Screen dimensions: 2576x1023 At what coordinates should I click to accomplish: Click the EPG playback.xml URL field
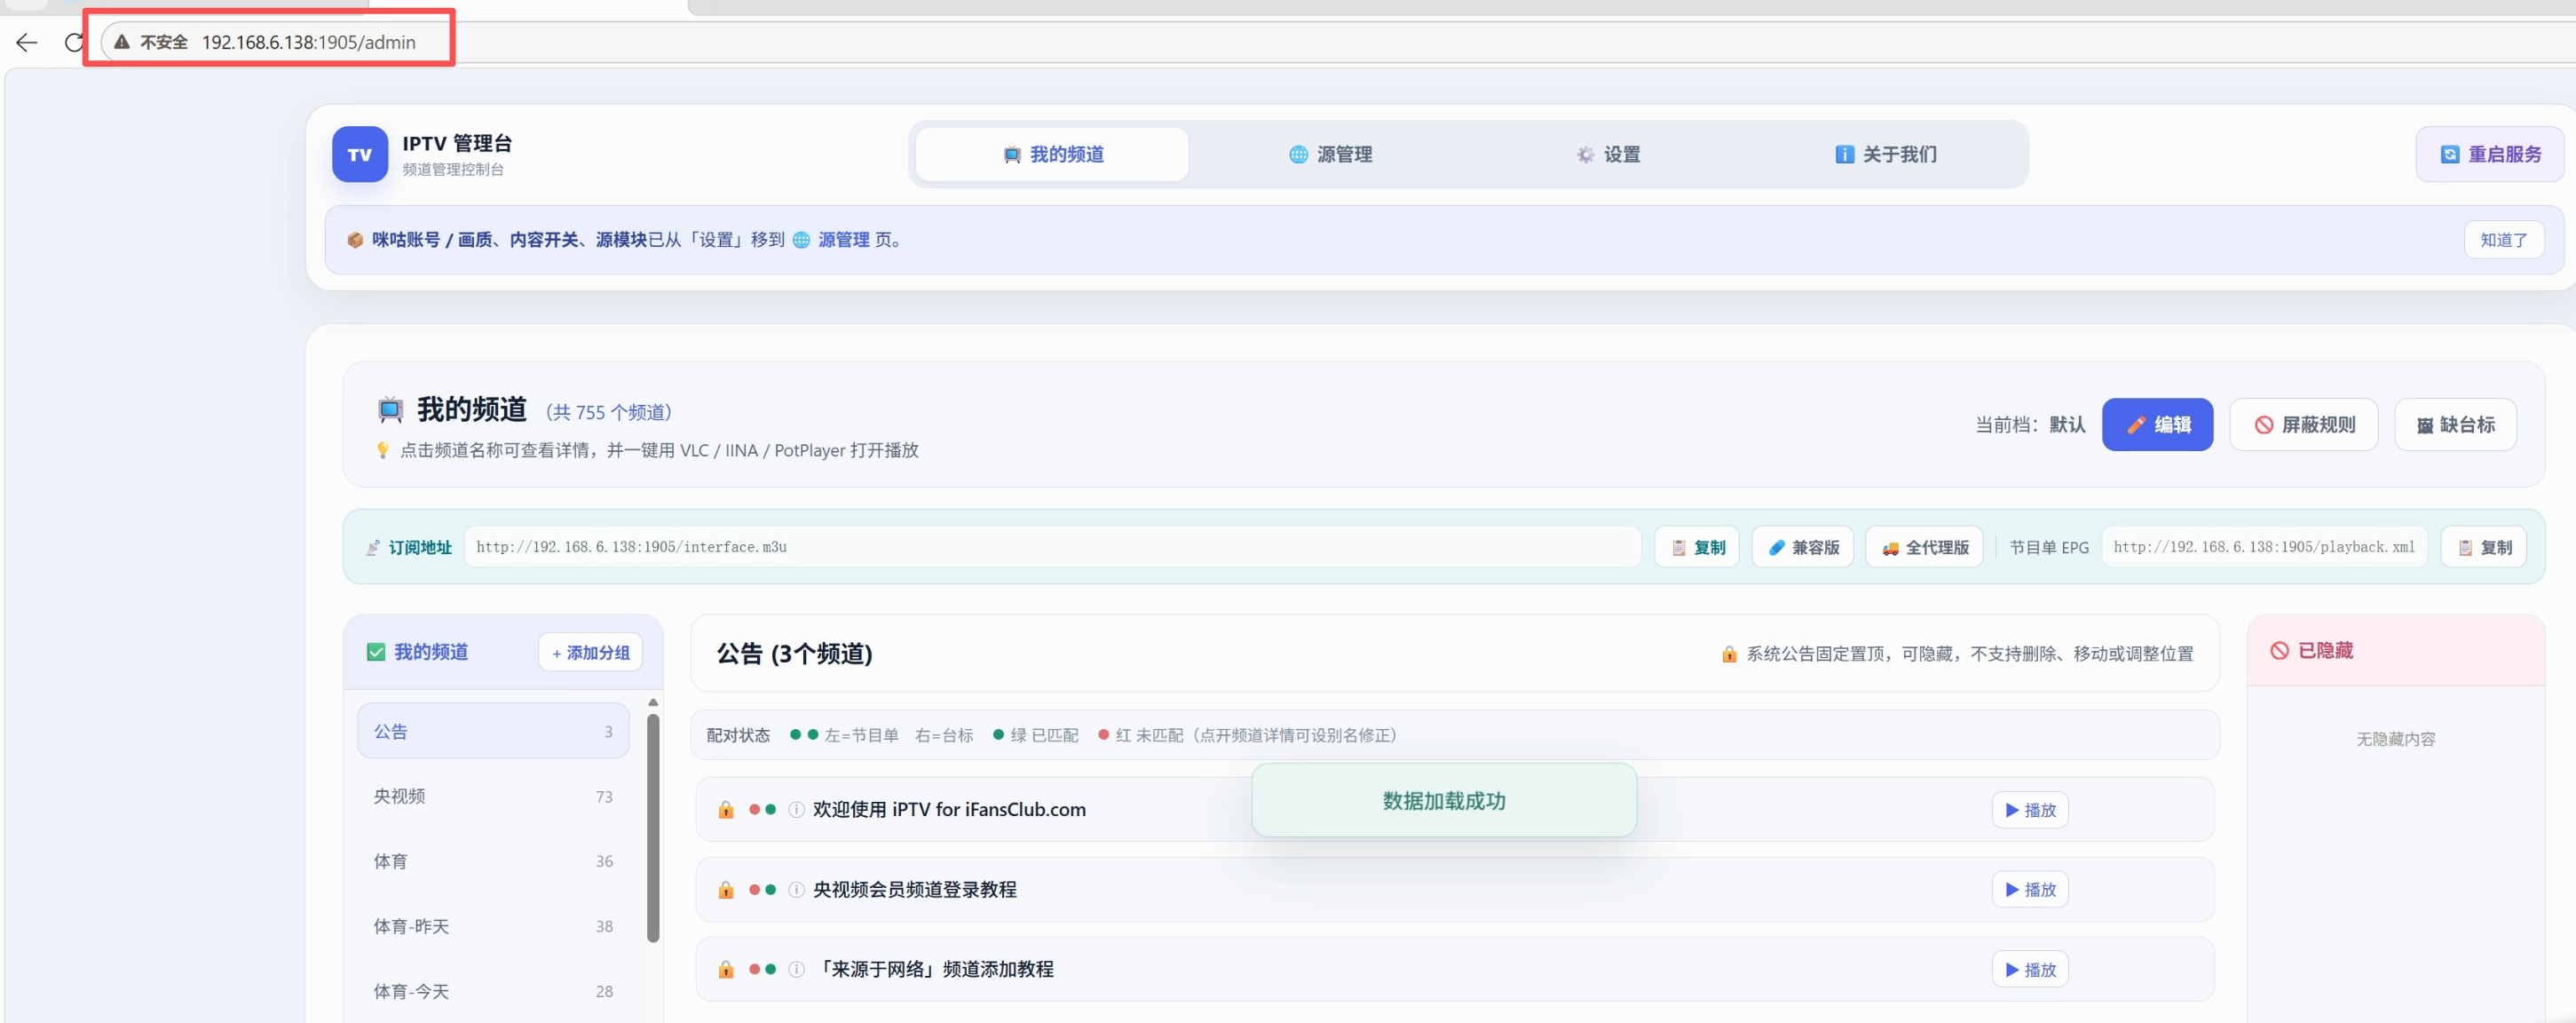[2264, 547]
